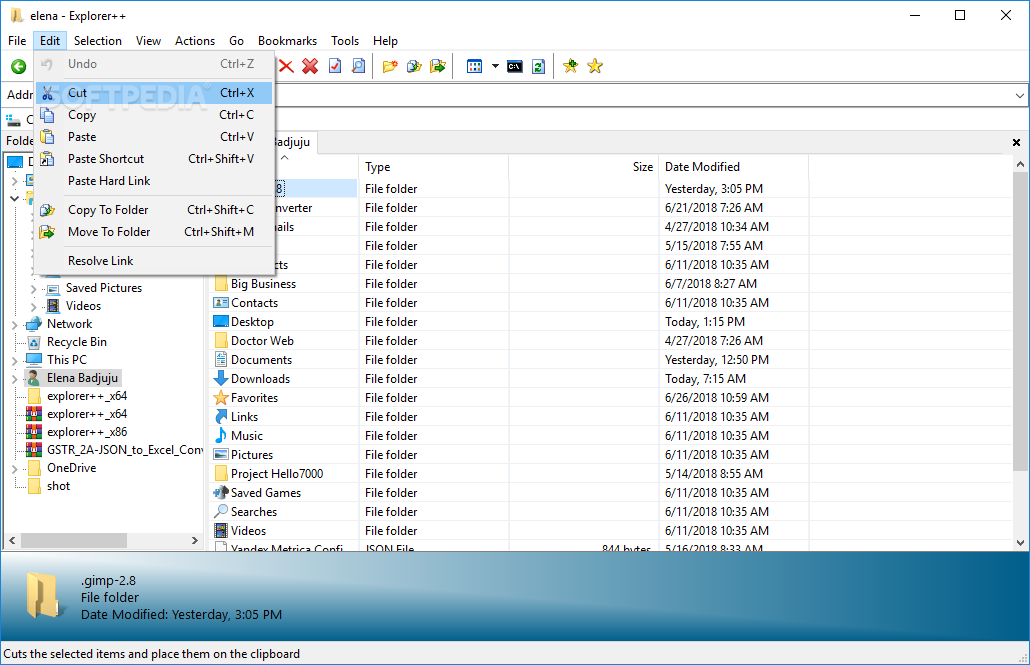Click the Views grid icon
The height and width of the screenshot is (665, 1030).
[x=474, y=66]
